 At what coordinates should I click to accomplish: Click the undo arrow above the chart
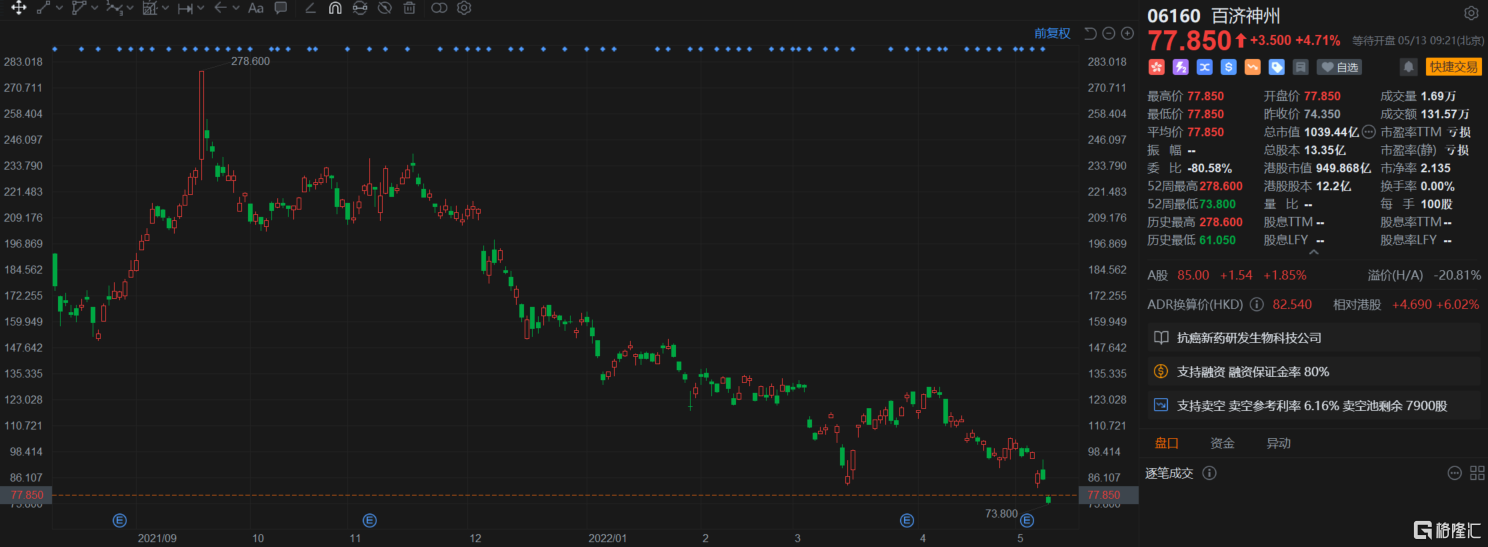click(x=1090, y=33)
